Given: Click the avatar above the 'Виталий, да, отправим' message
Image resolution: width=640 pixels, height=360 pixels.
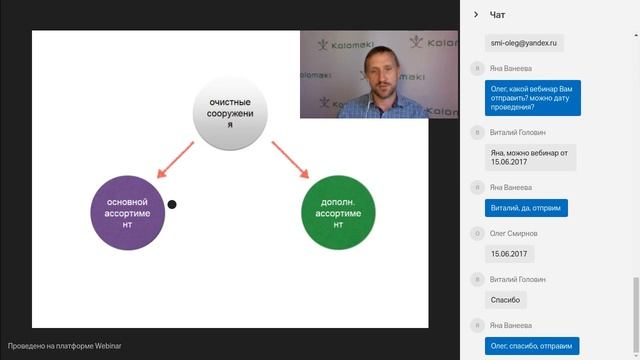Looking at the screenshot, I should pyautogui.click(x=477, y=188).
